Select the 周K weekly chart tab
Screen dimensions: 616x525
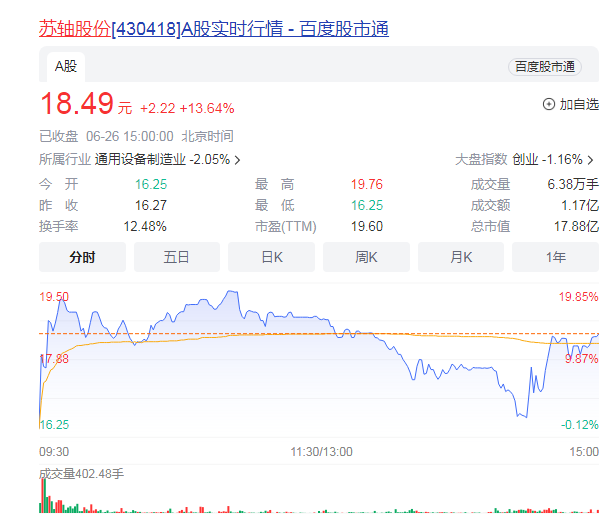[x=366, y=257]
